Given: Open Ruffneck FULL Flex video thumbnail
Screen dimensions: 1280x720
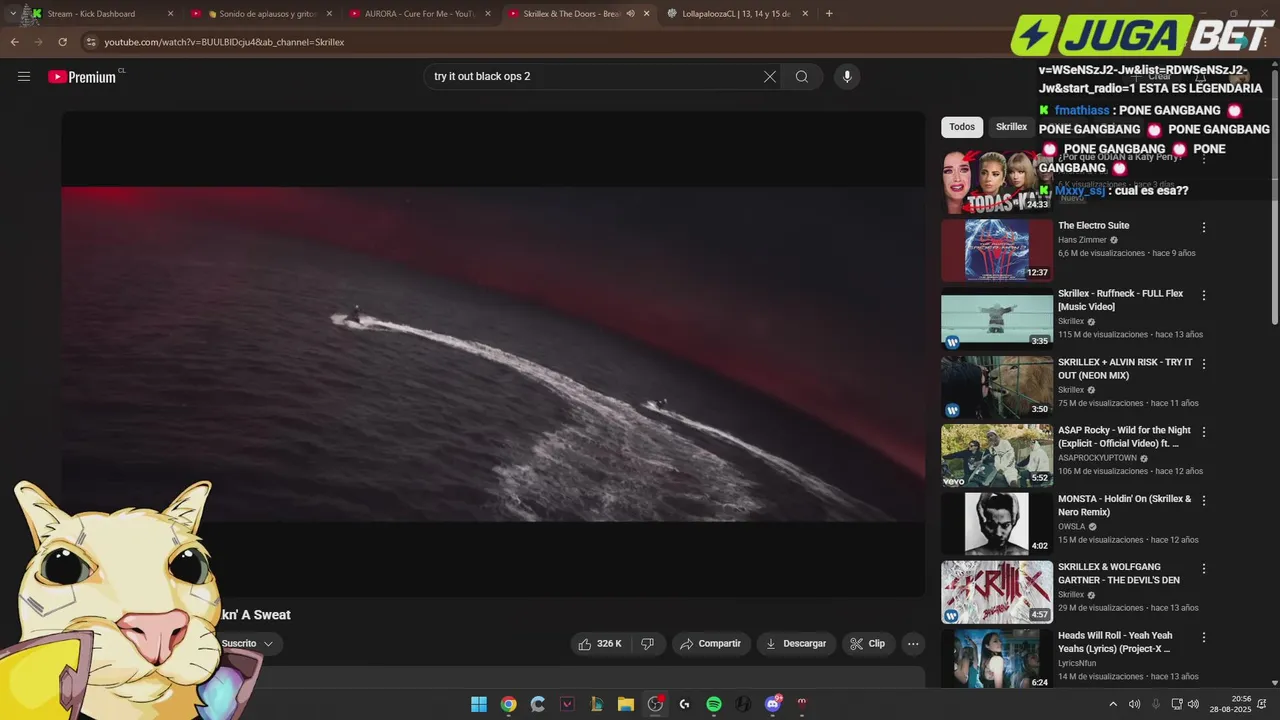Looking at the screenshot, I should 997,318.
